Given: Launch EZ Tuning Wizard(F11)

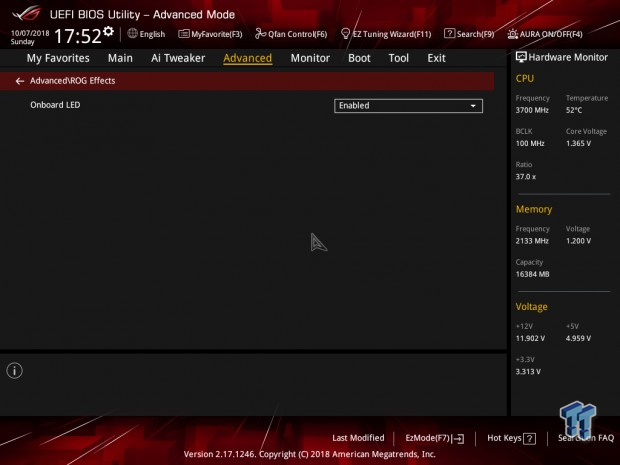Looking at the screenshot, I should point(386,34).
